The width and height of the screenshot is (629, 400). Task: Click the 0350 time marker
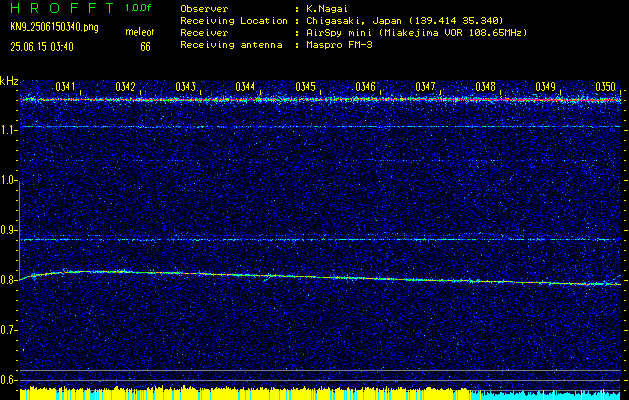pyautogui.click(x=605, y=87)
